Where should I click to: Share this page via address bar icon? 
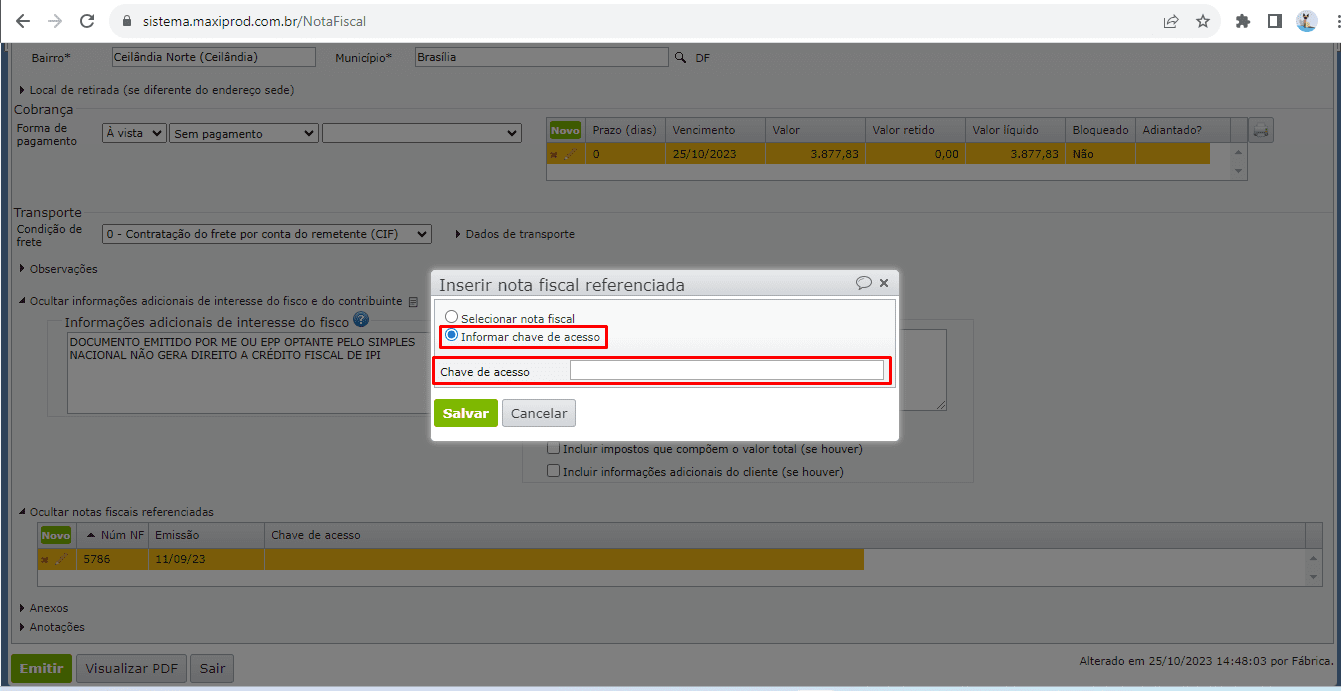1171,21
